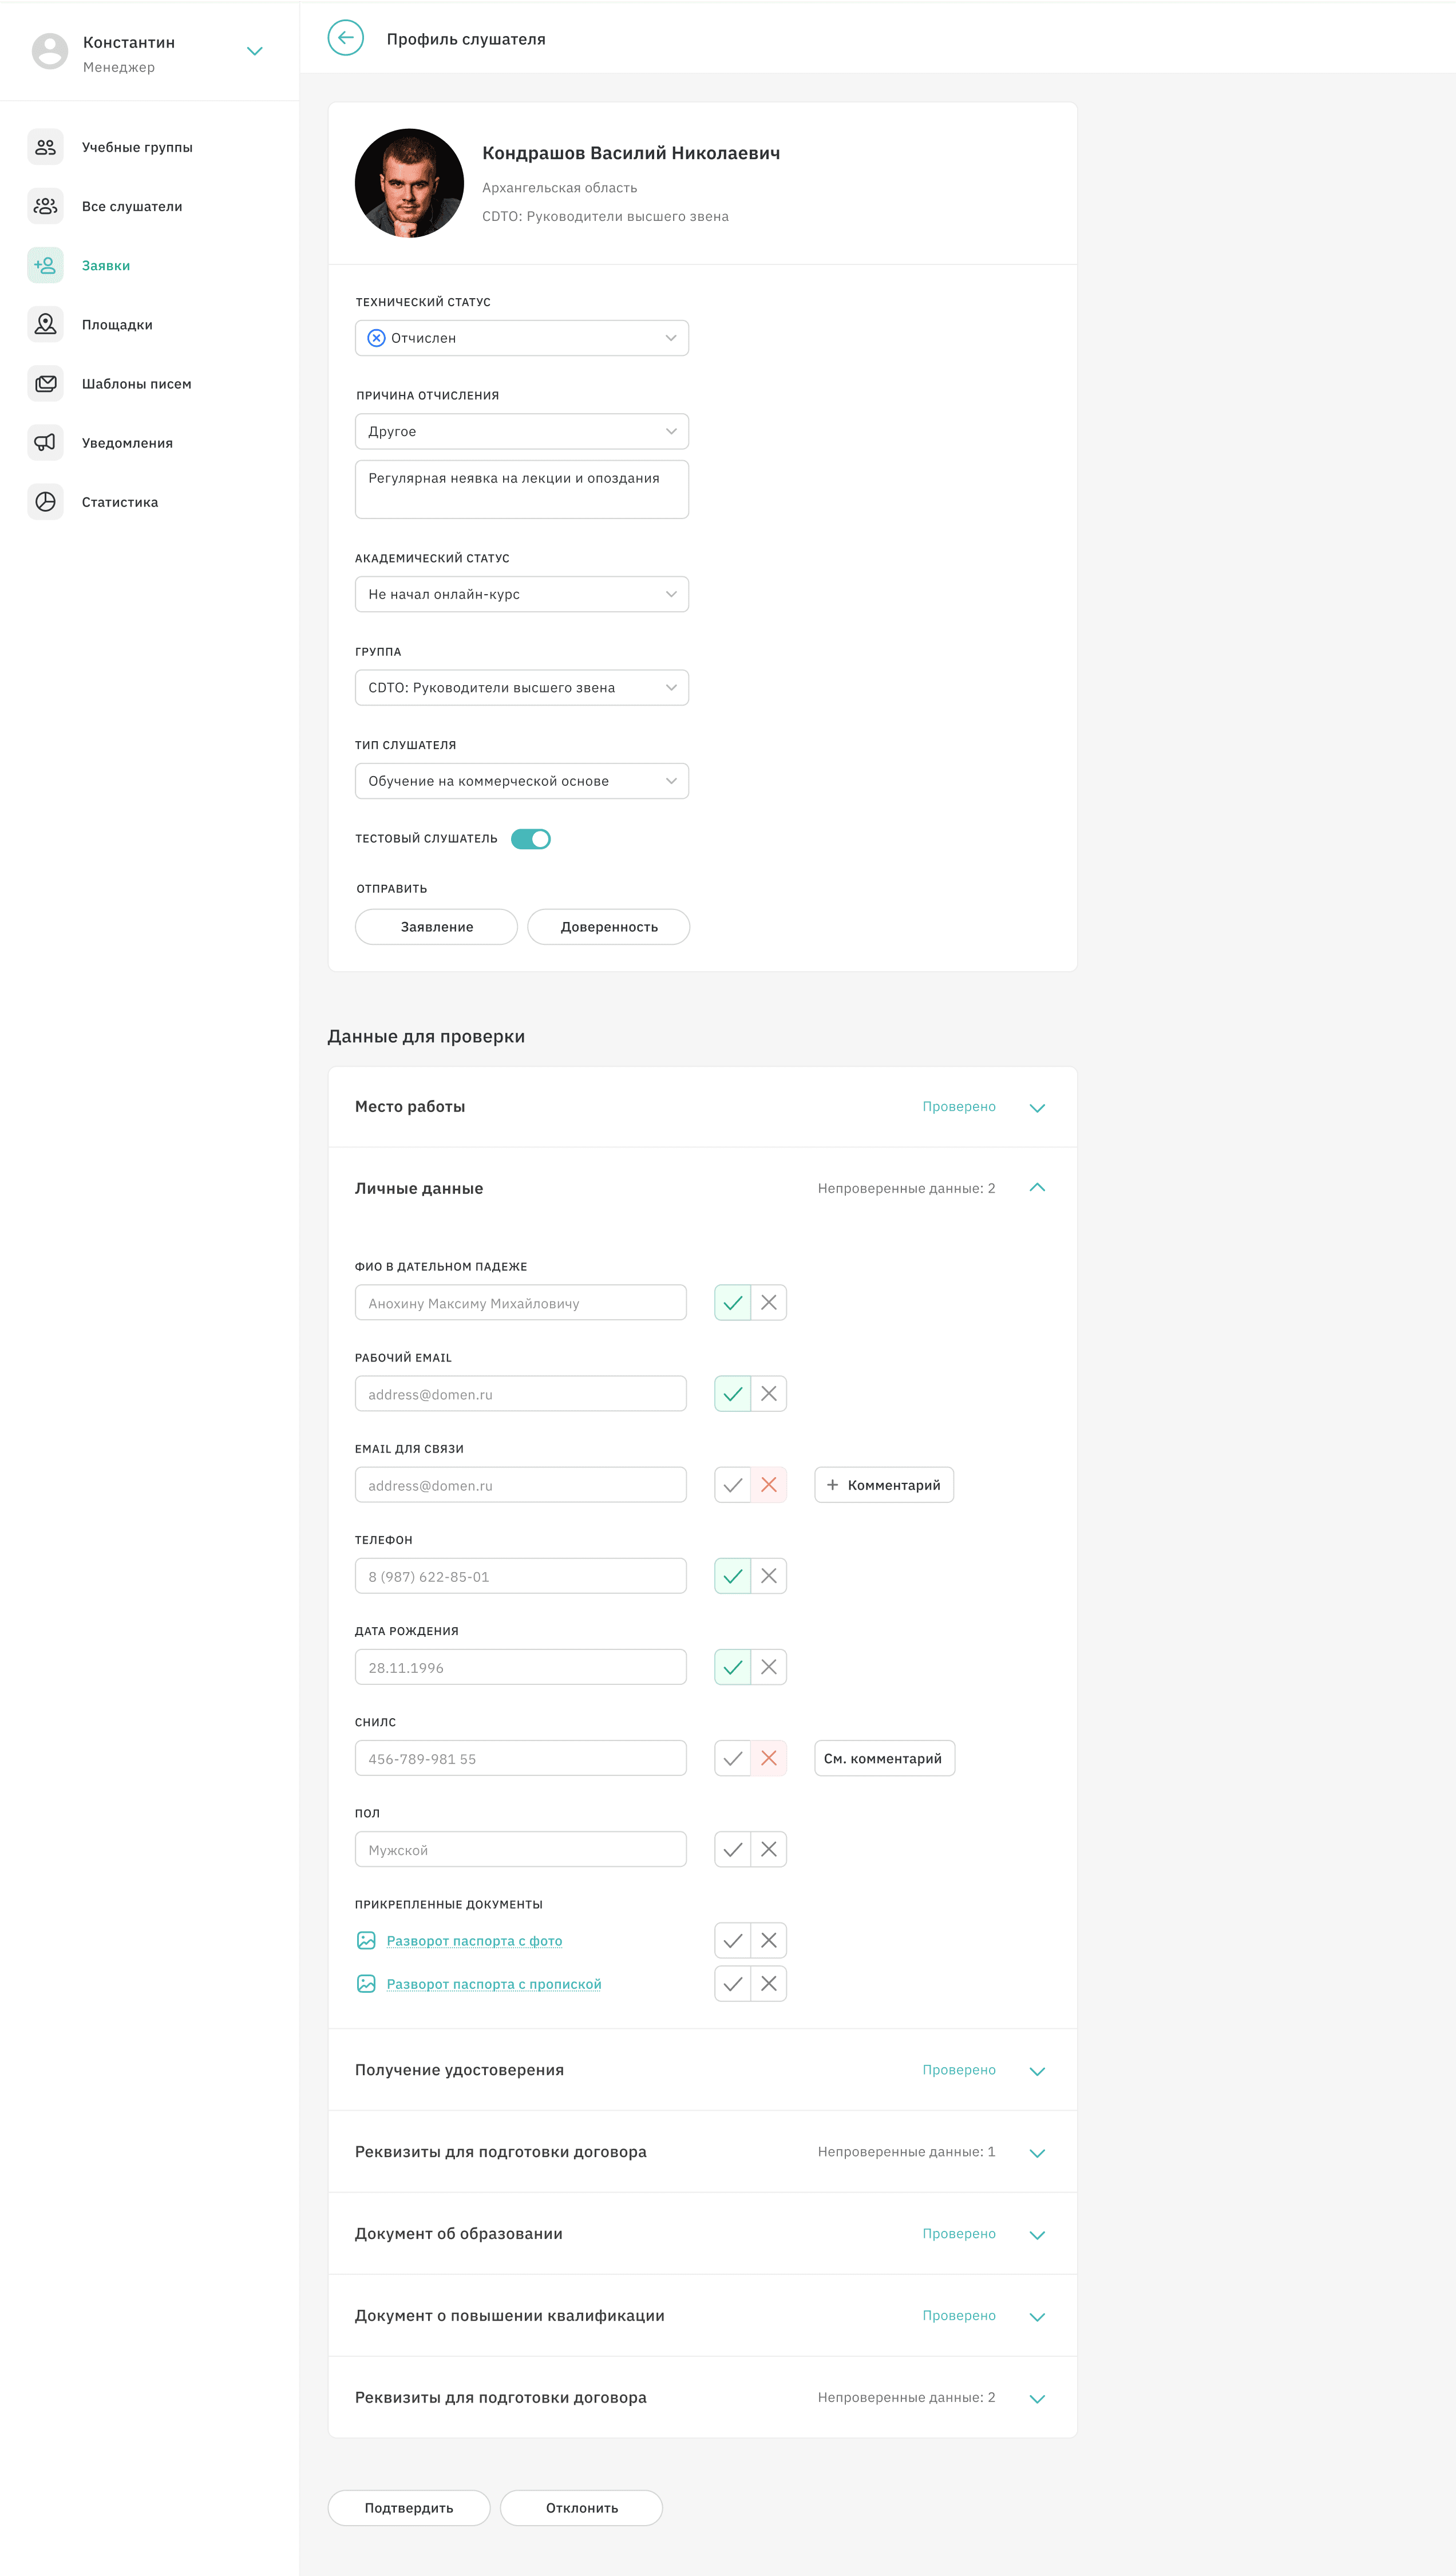1456x2576 pixels.
Task: Reject the СНИЛС field with the cross
Action: pos(768,1758)
